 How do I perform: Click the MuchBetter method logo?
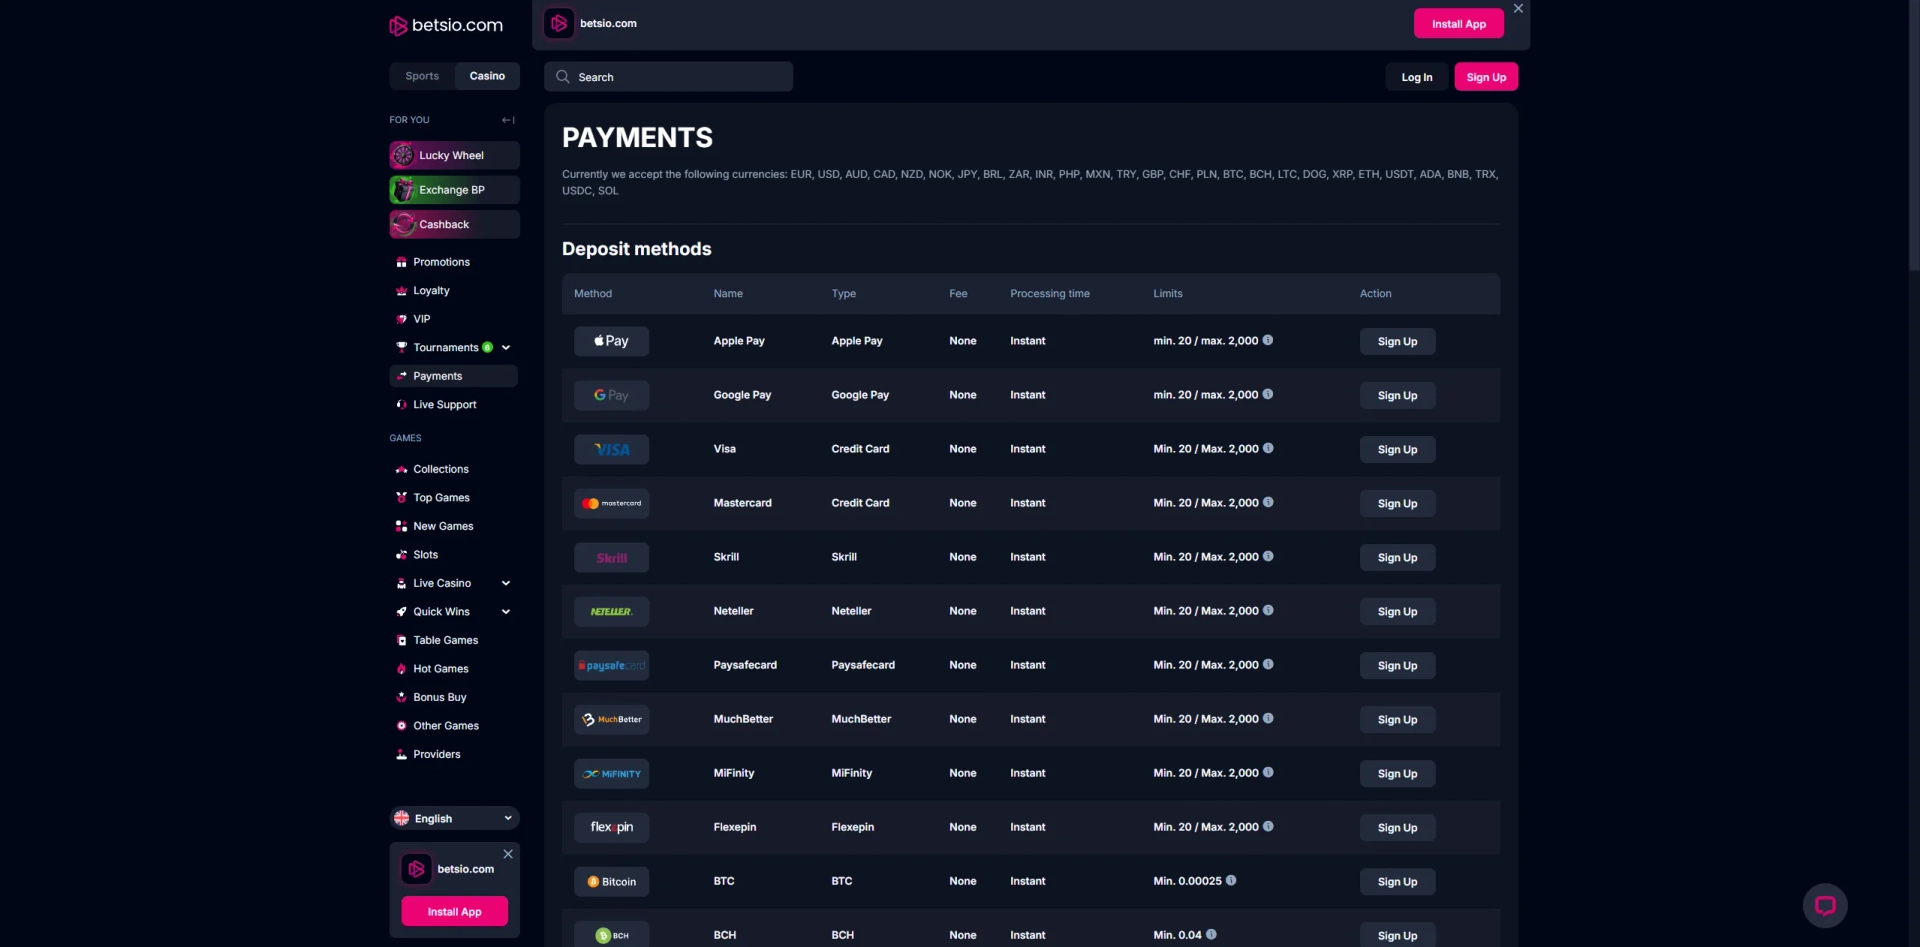click(x=611, y=719)
